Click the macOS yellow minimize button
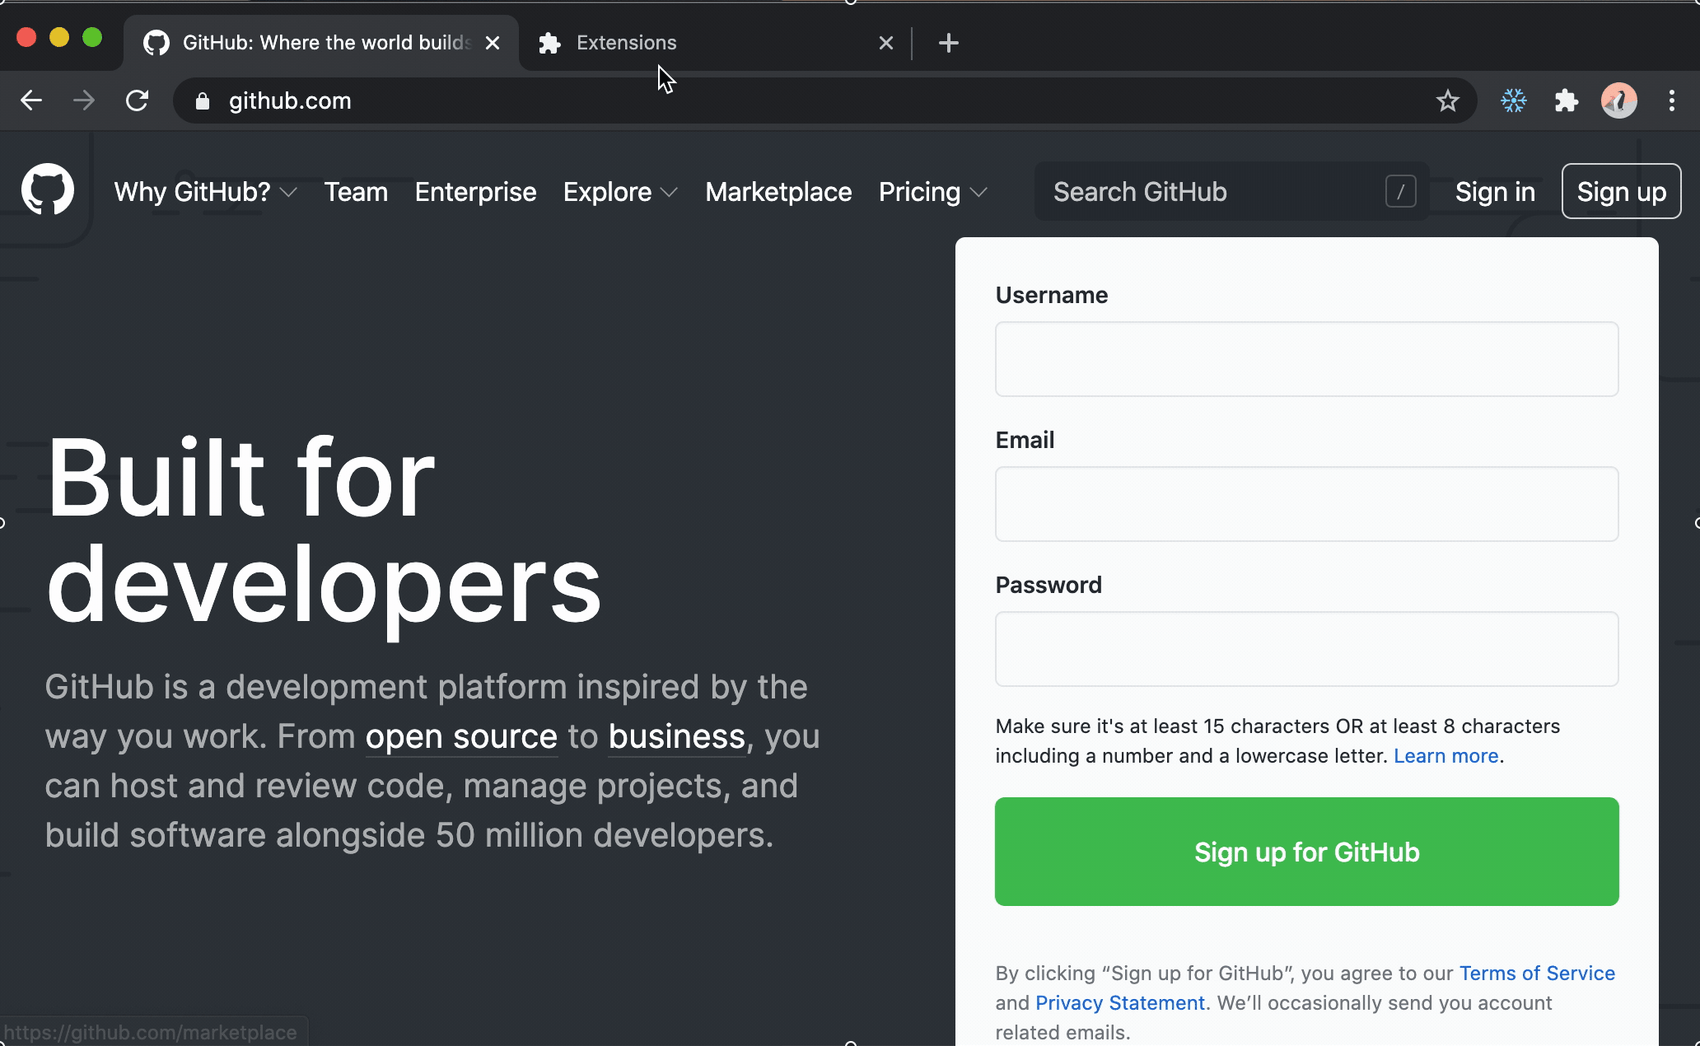Screen dimensions: 1700x1046 [x=59, y=38]
